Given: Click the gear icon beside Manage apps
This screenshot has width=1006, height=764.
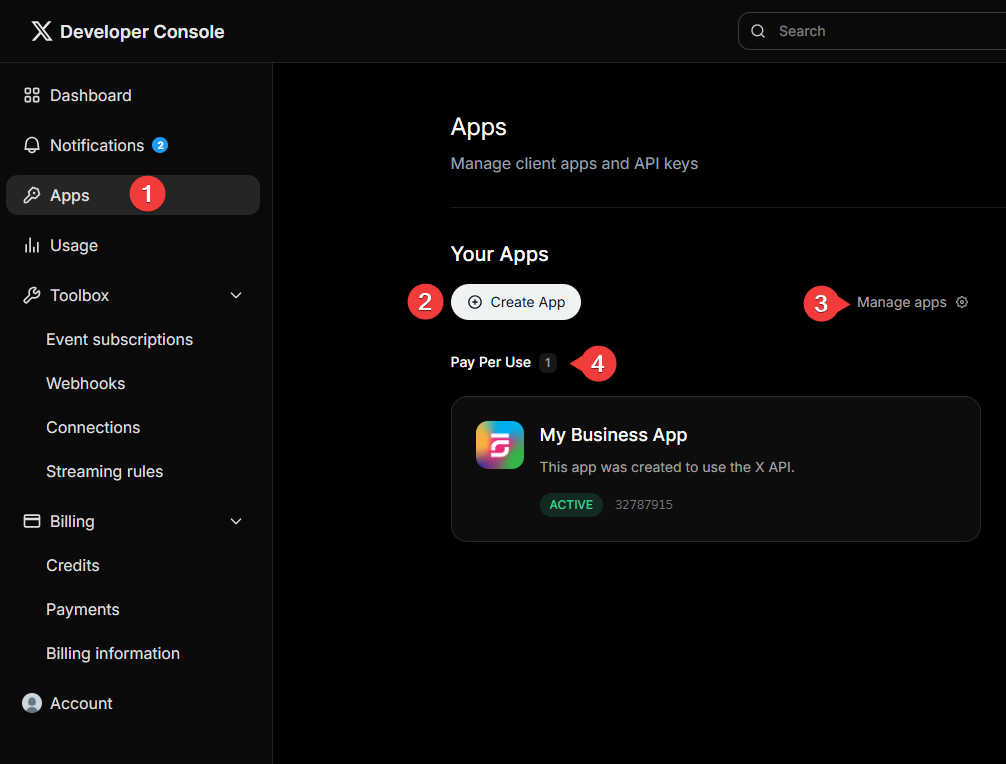Looking at the screenshot, I should point(962,302).
